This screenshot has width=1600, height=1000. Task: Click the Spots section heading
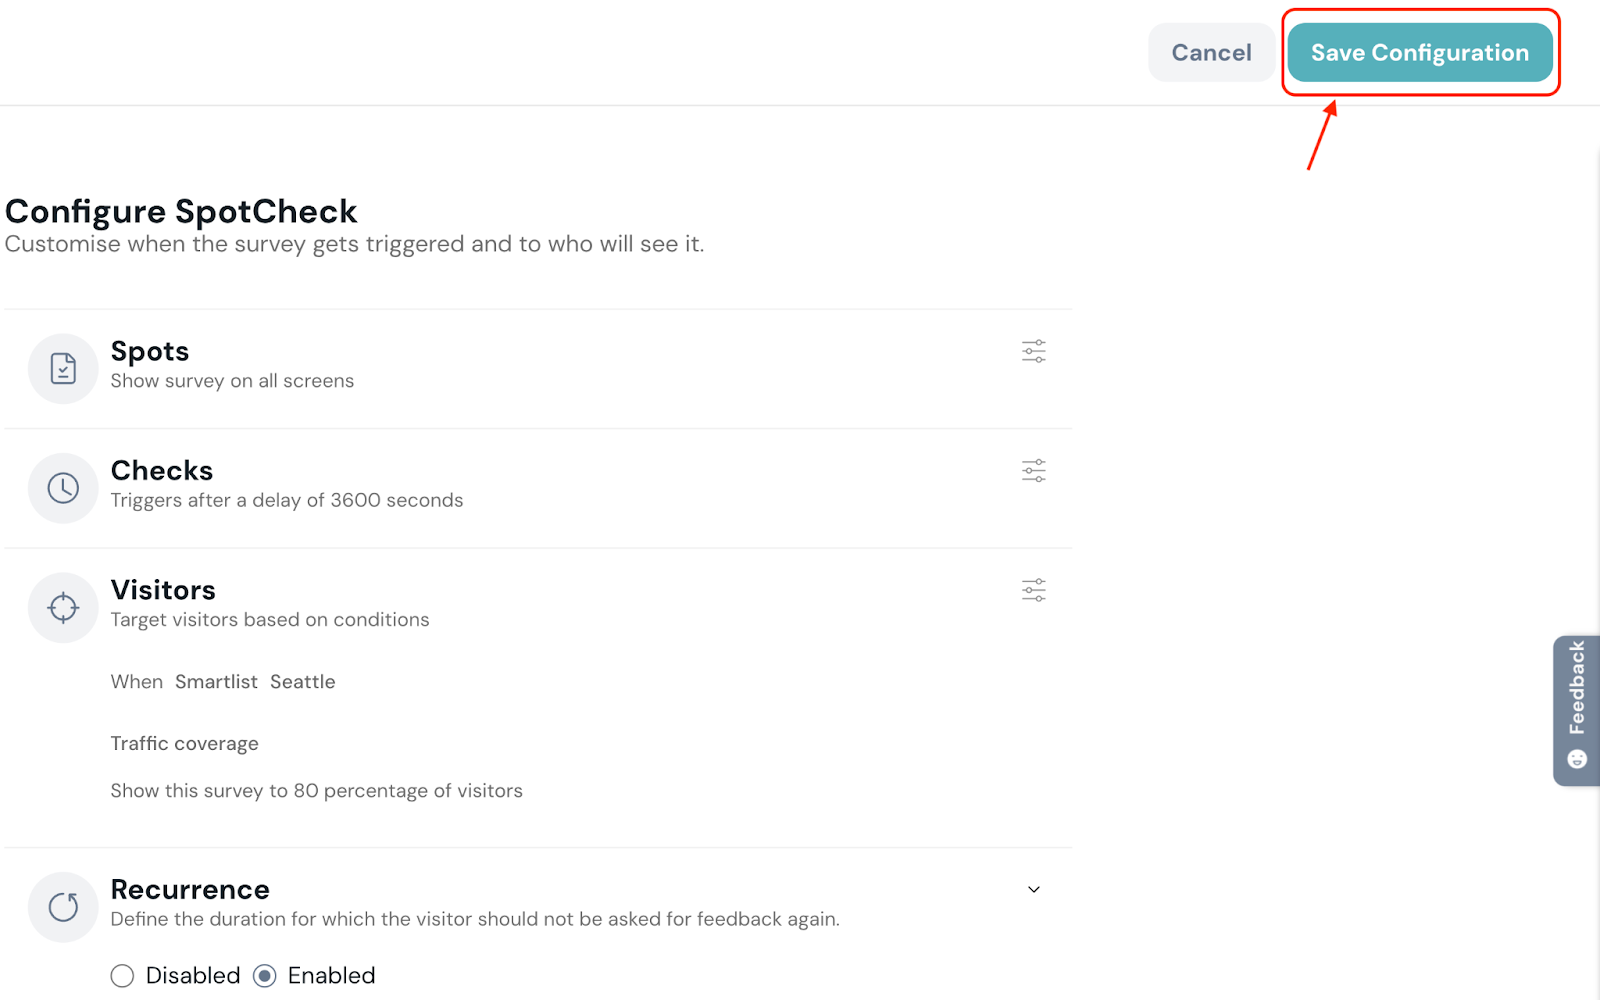pyautogui.click(x=150, y=352)
